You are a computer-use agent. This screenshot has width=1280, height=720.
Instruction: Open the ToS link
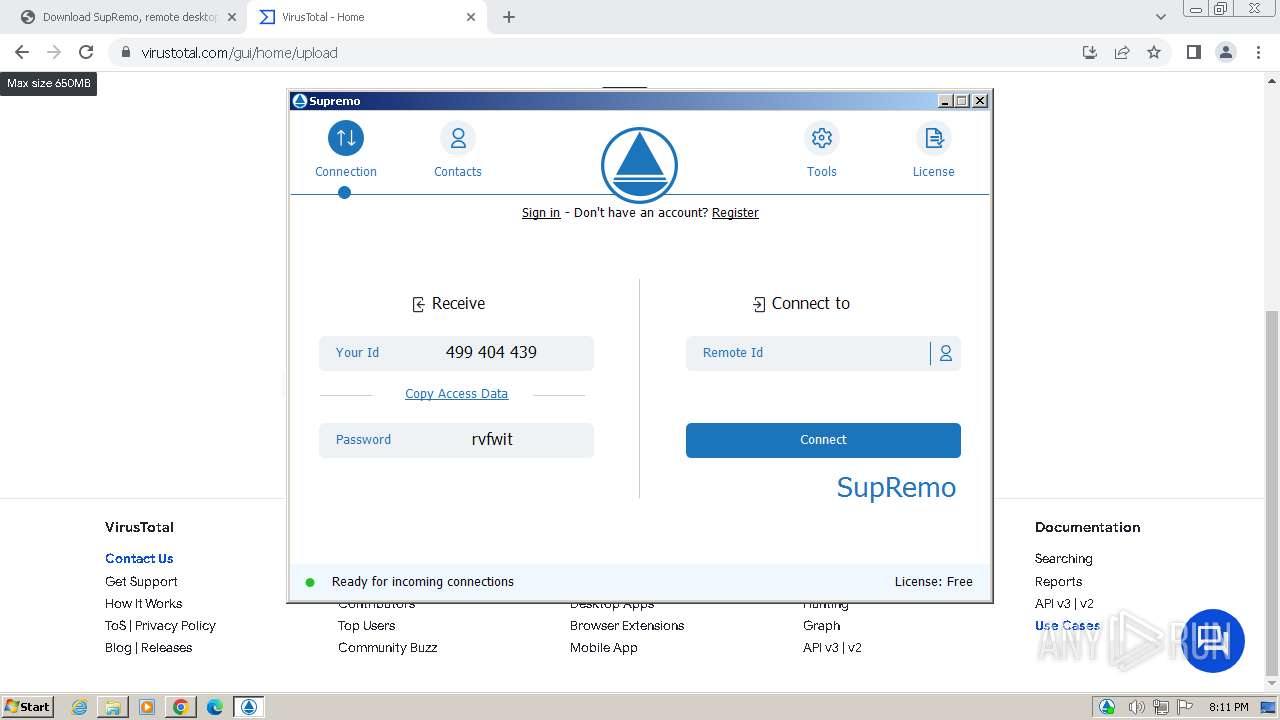point(115,626)
